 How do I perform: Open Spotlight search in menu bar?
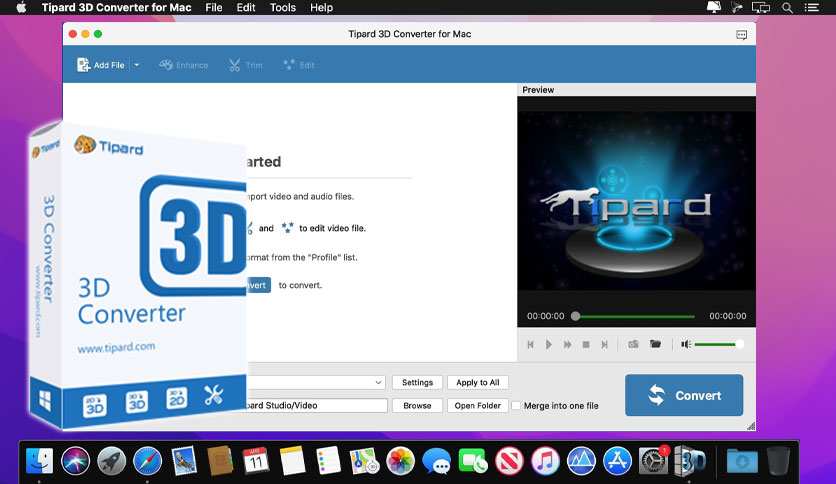click(787, 7)
